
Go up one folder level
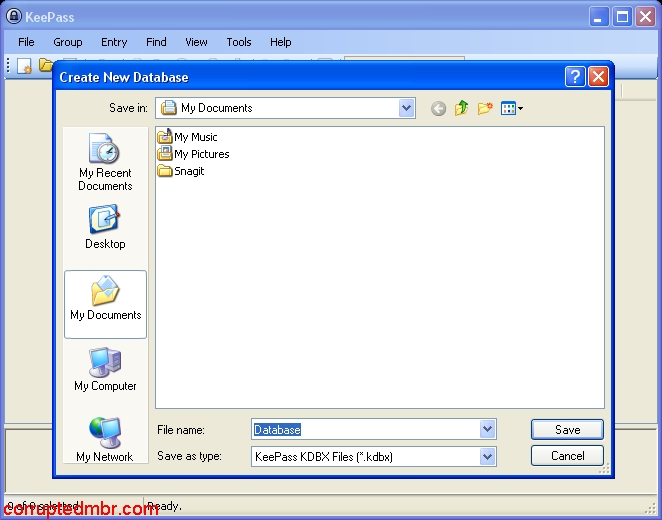coord(461,108)
